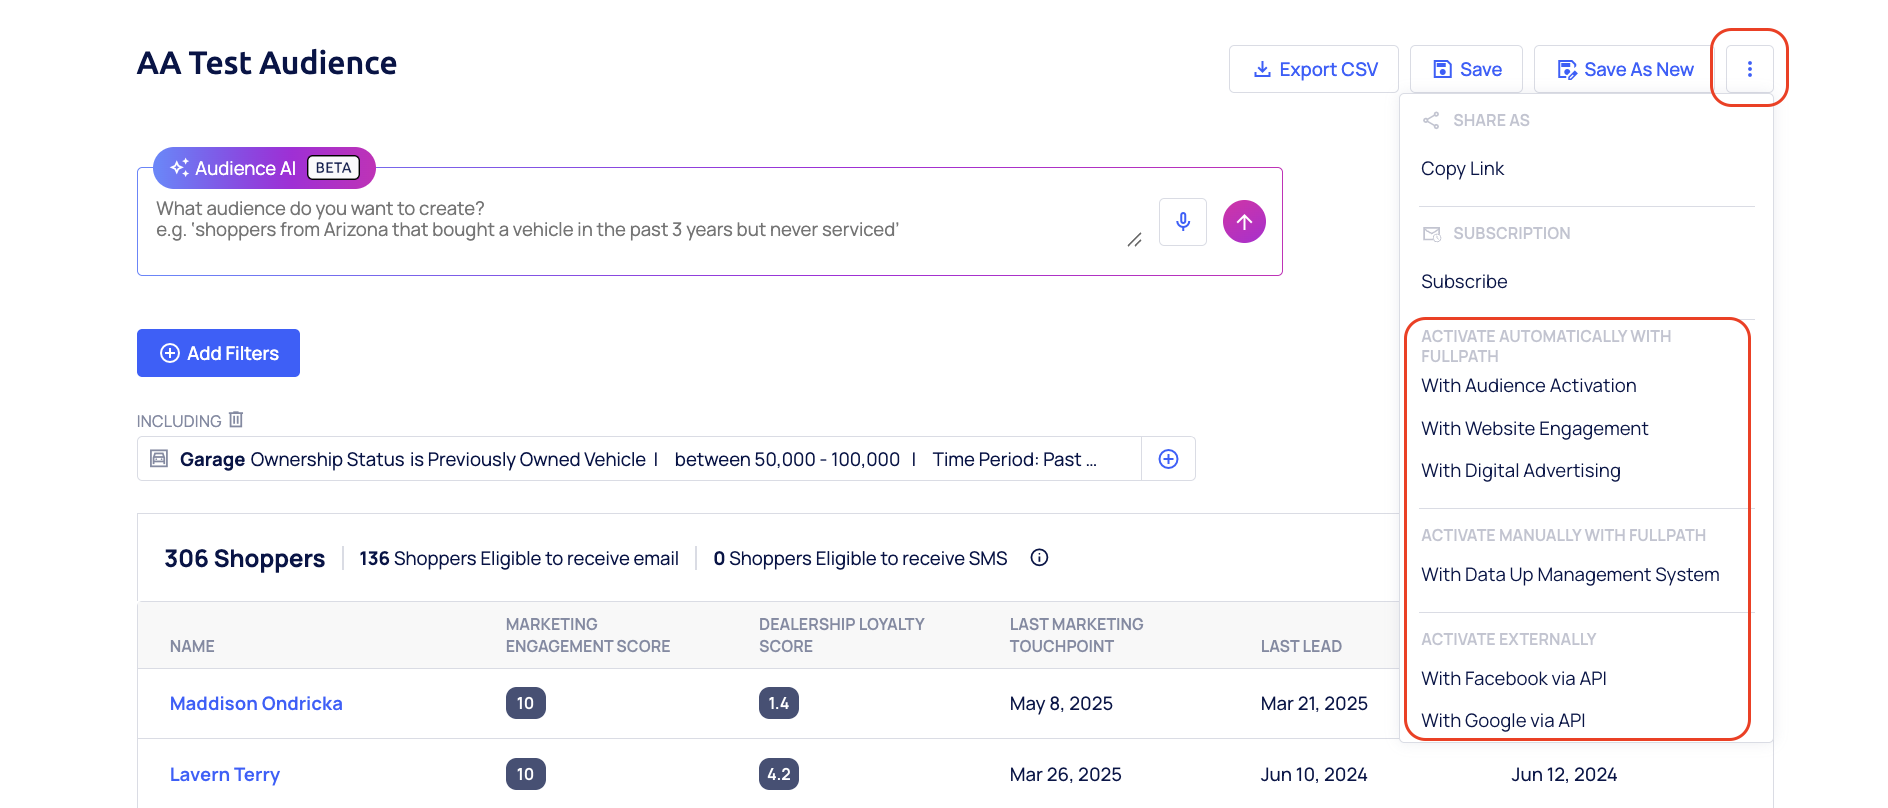
Task: Choose With Website Engagement option
Action: (x=1534, y=429)
